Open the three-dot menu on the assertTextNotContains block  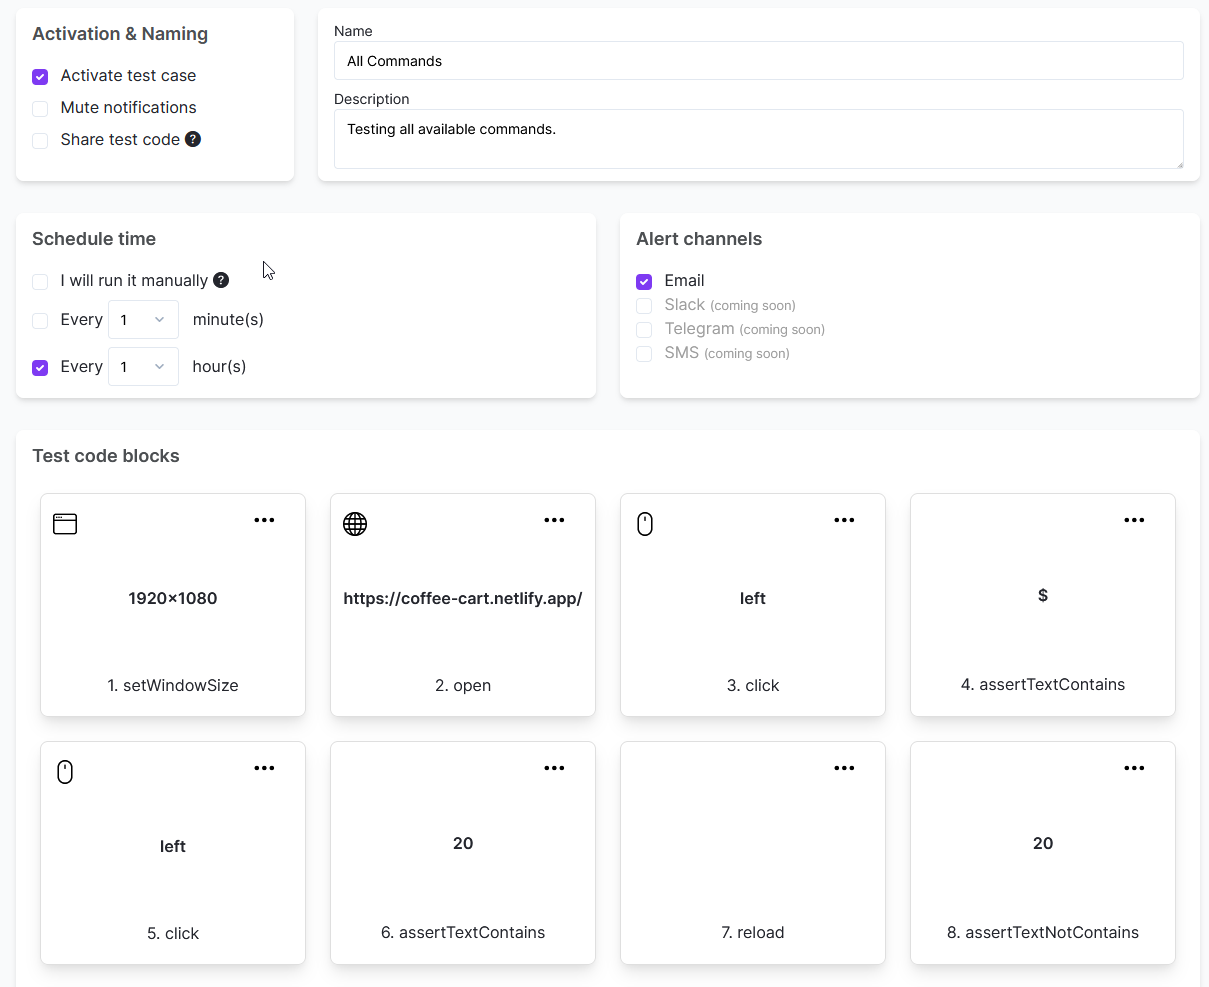click(1134, 767)
